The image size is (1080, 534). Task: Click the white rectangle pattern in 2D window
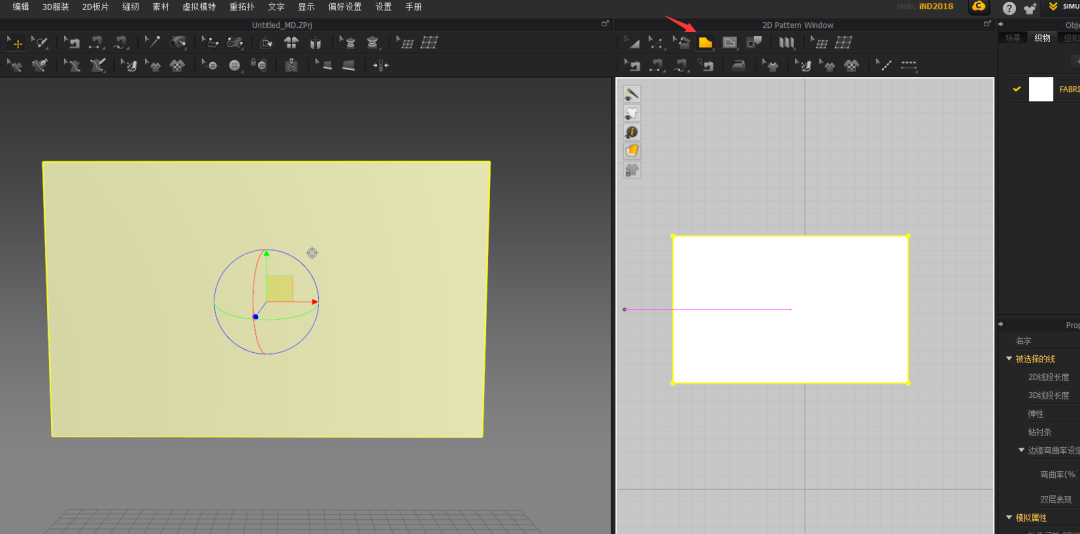pos(790,309)
